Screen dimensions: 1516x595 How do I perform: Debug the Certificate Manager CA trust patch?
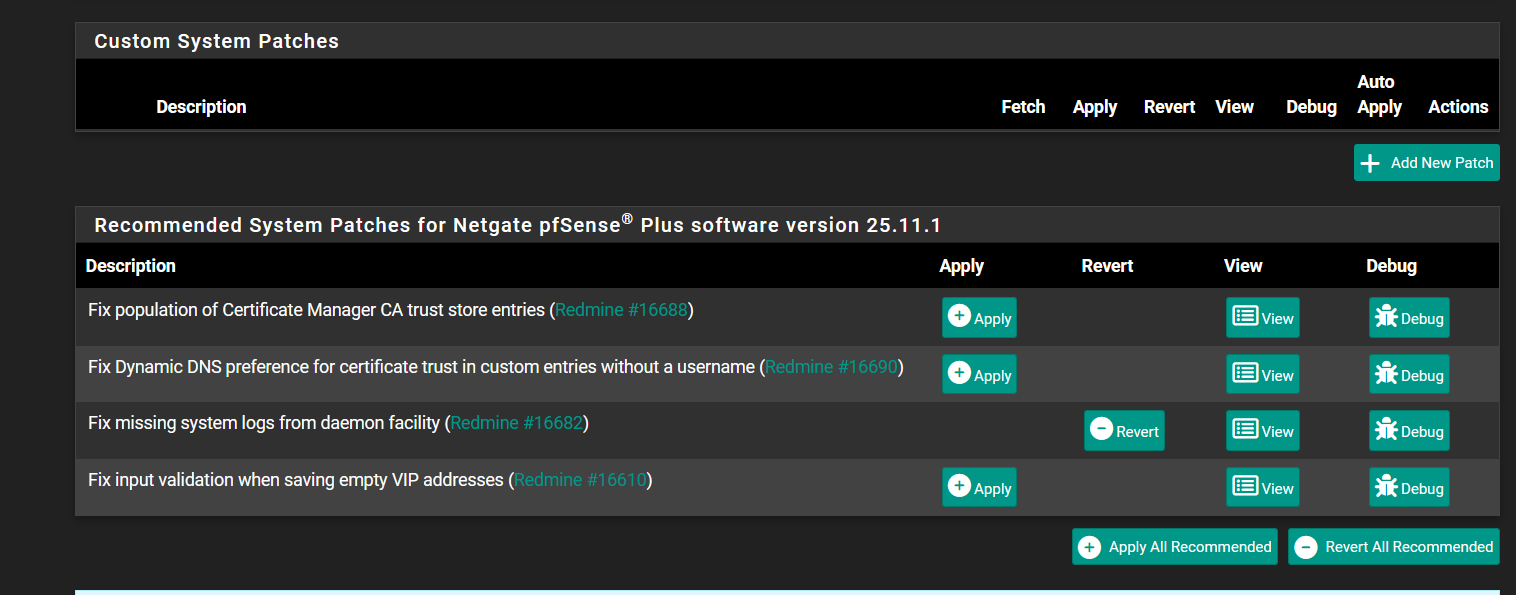point(1409,318)
